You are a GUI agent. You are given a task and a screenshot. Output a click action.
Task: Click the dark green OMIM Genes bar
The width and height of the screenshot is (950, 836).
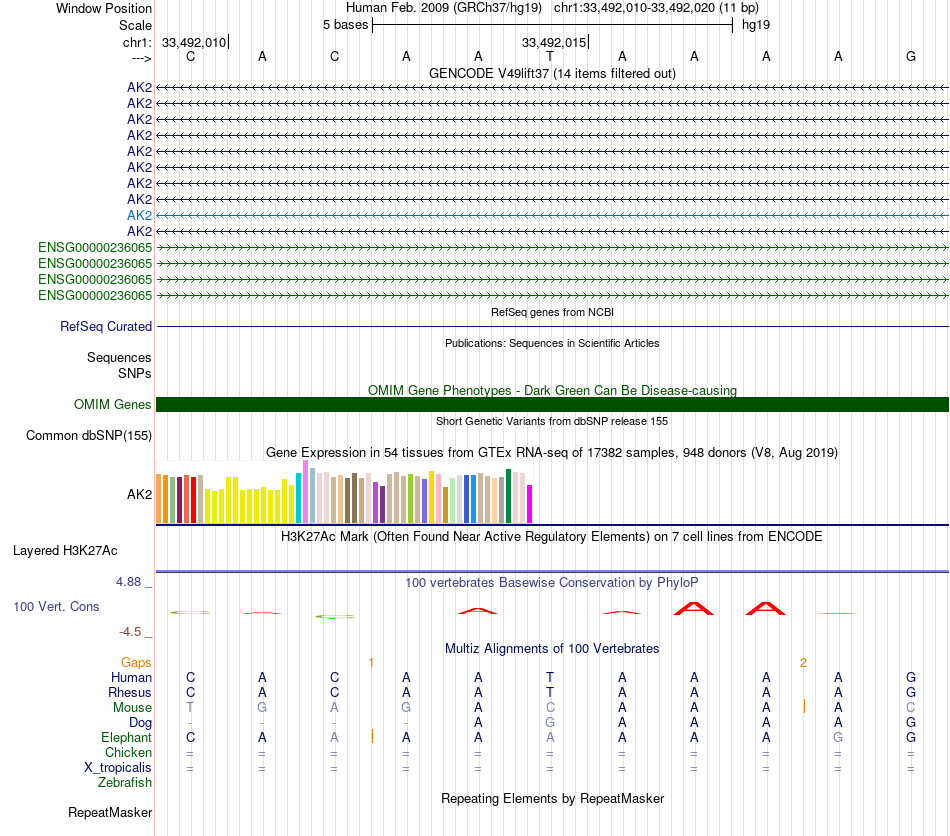point(552,404)
